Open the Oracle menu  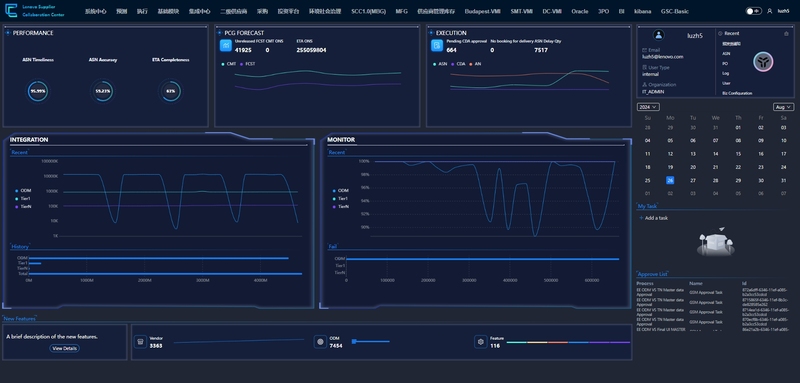tap(580, 11)
